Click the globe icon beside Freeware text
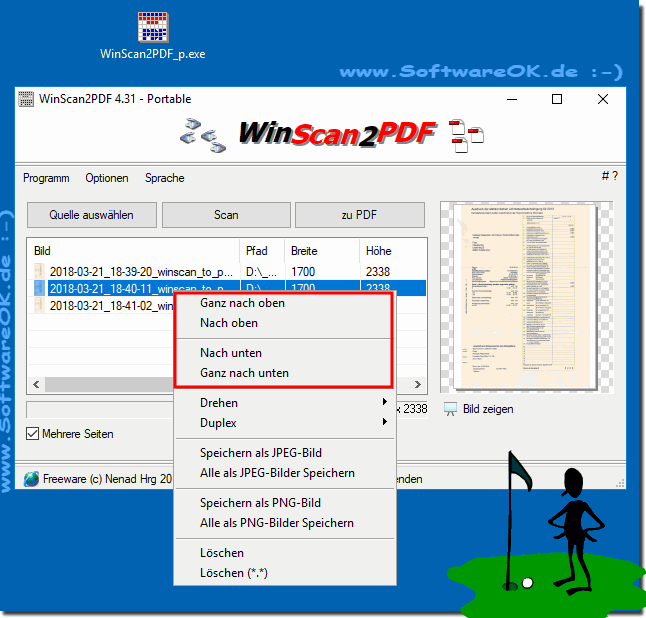The width and height of the screenshot is (646, 618). (x=31, y=479)
